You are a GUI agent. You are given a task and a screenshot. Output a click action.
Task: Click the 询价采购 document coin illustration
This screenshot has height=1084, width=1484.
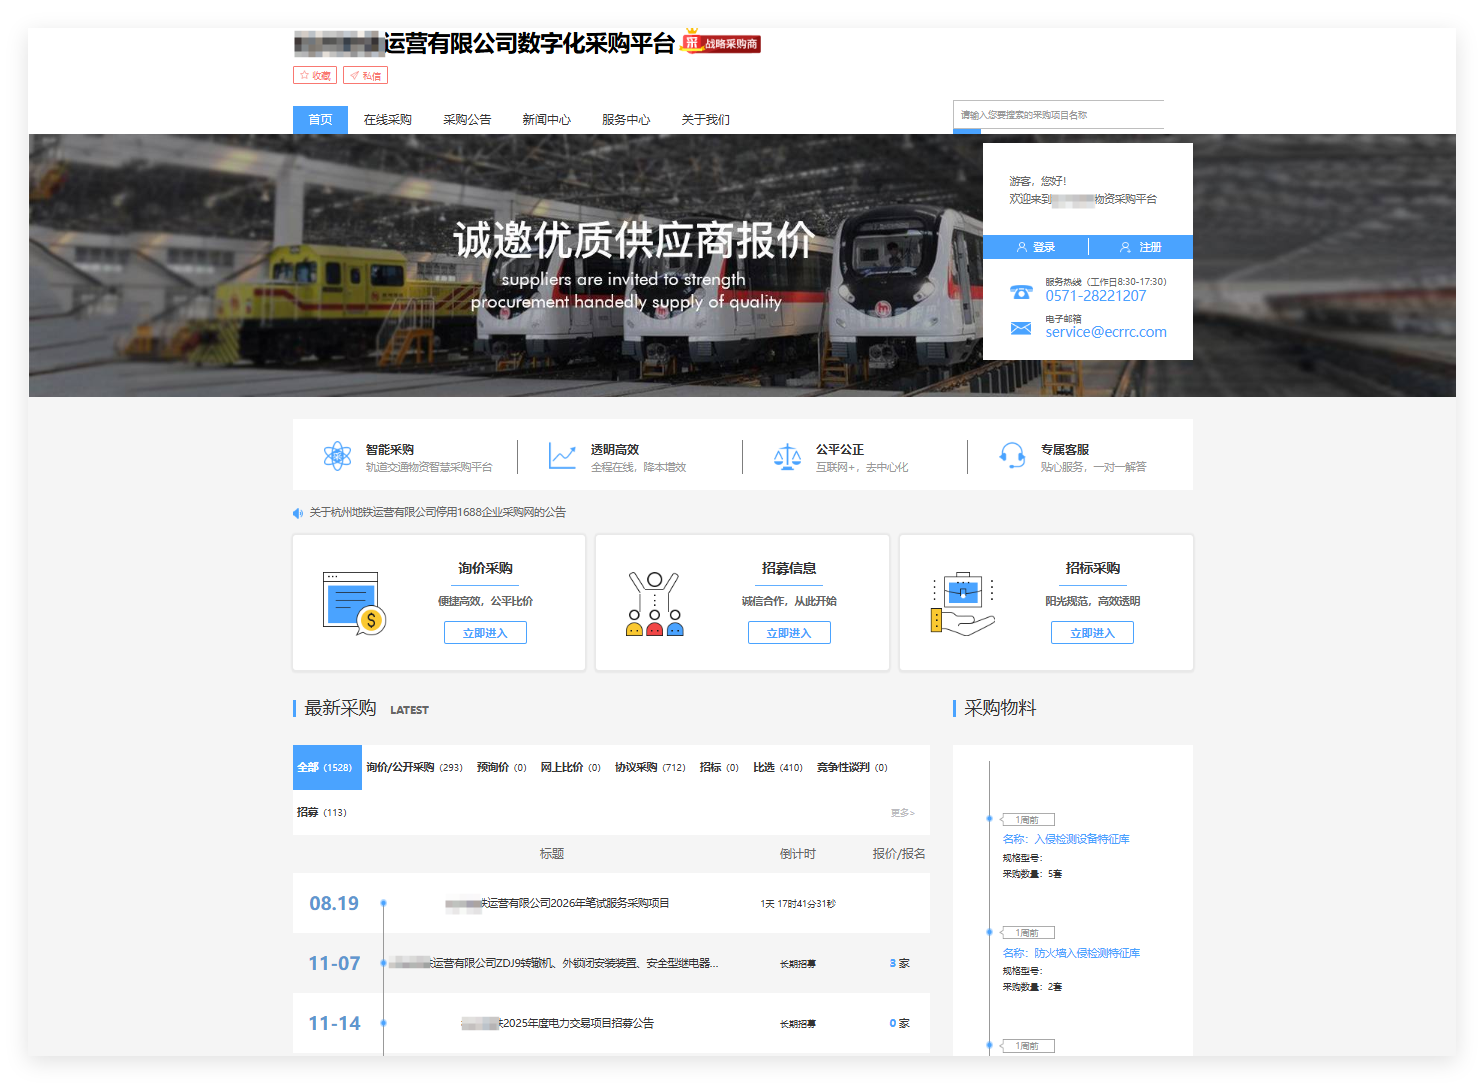pyautogui.click(x=354, y=603)
